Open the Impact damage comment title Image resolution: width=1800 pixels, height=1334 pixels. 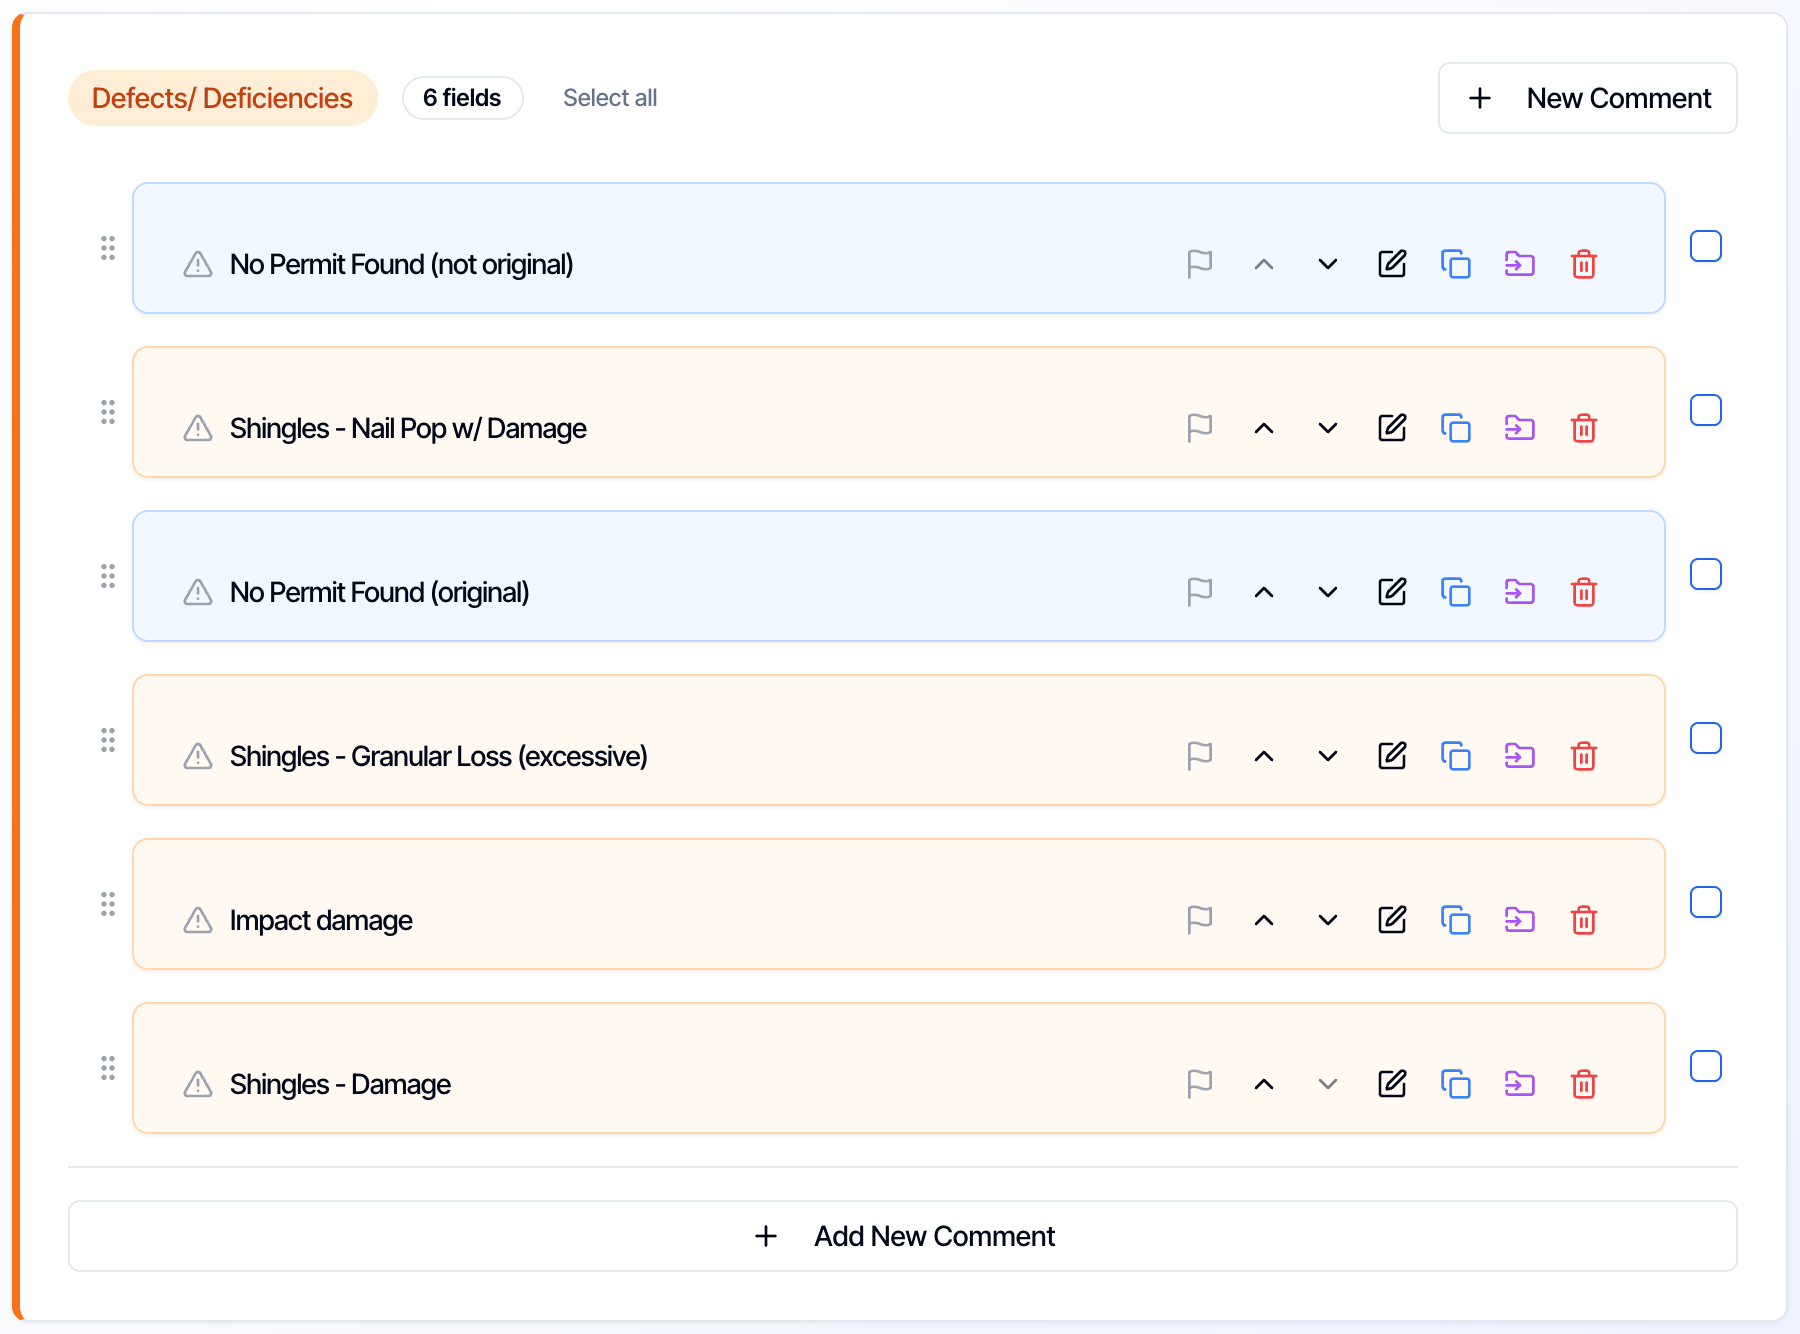click(321, 920)
